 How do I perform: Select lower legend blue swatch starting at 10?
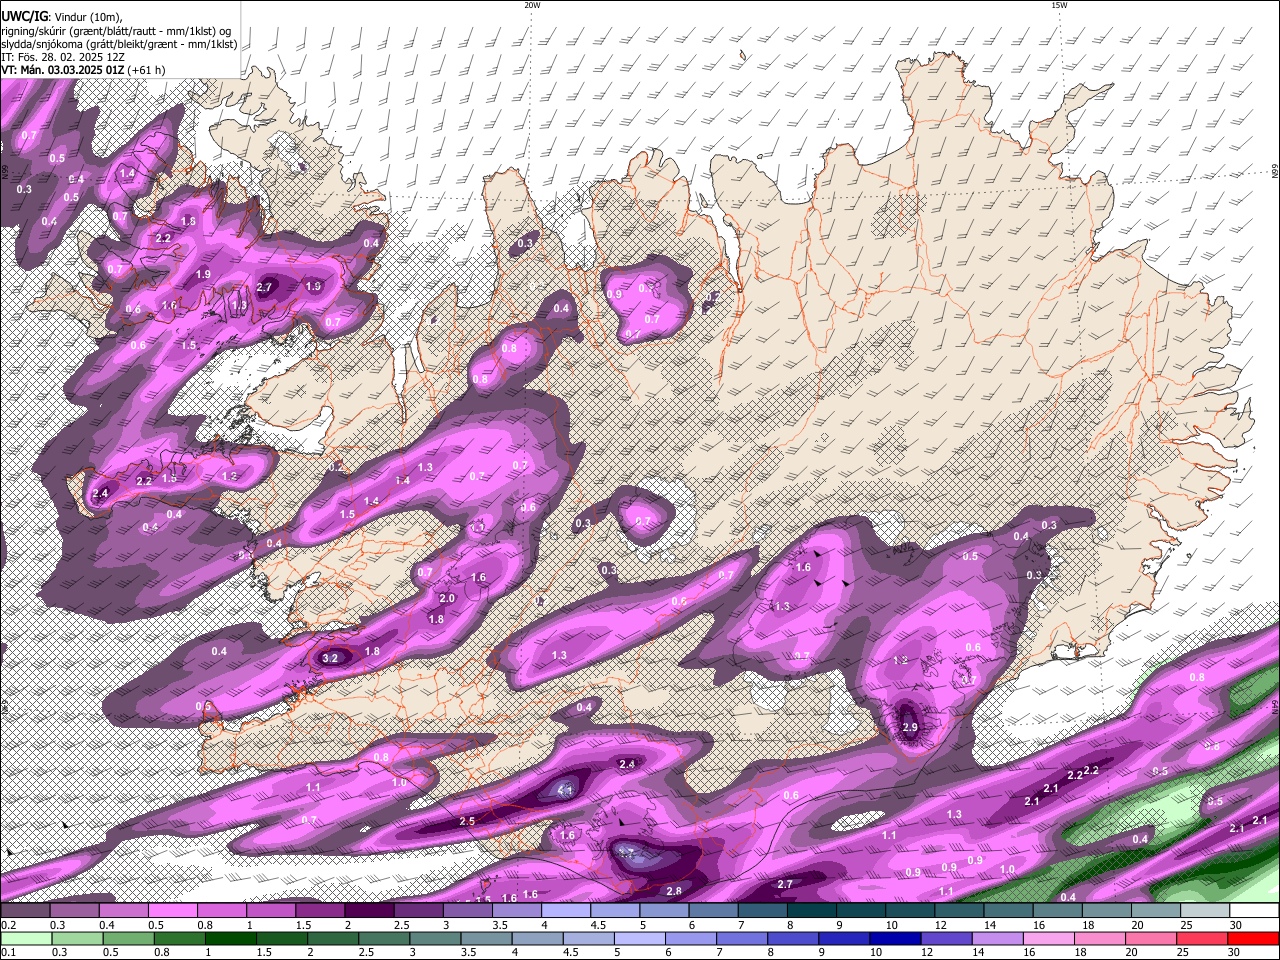pos(895,939)
